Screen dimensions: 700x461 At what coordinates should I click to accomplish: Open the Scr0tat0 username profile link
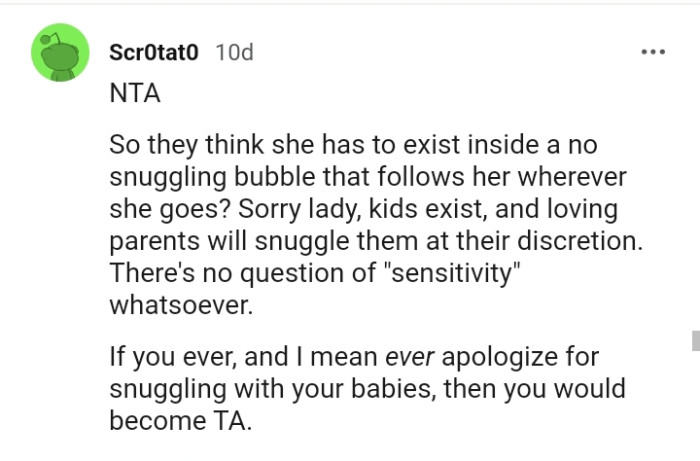click(155, 52)
